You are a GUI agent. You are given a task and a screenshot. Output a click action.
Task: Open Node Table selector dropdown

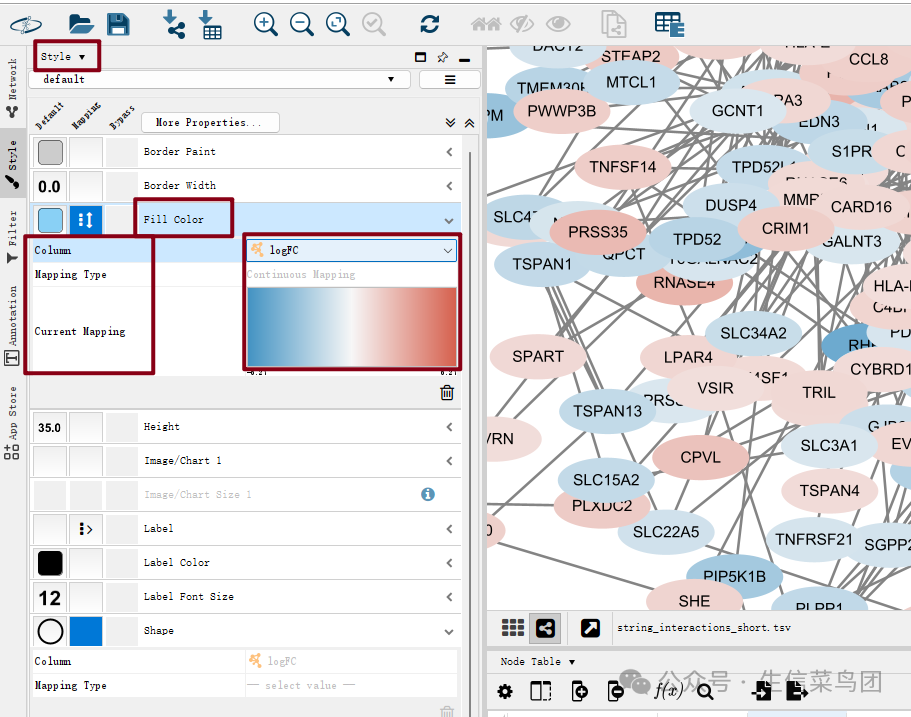(537, 662)
